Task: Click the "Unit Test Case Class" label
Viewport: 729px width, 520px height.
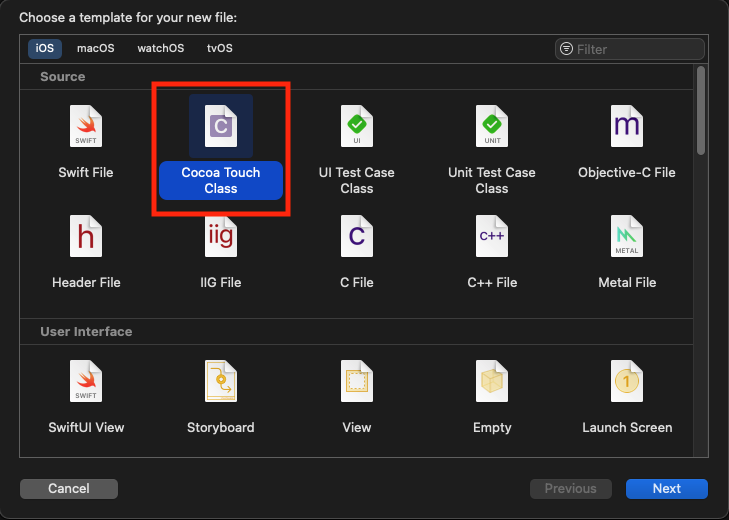Action: point(492,180)
